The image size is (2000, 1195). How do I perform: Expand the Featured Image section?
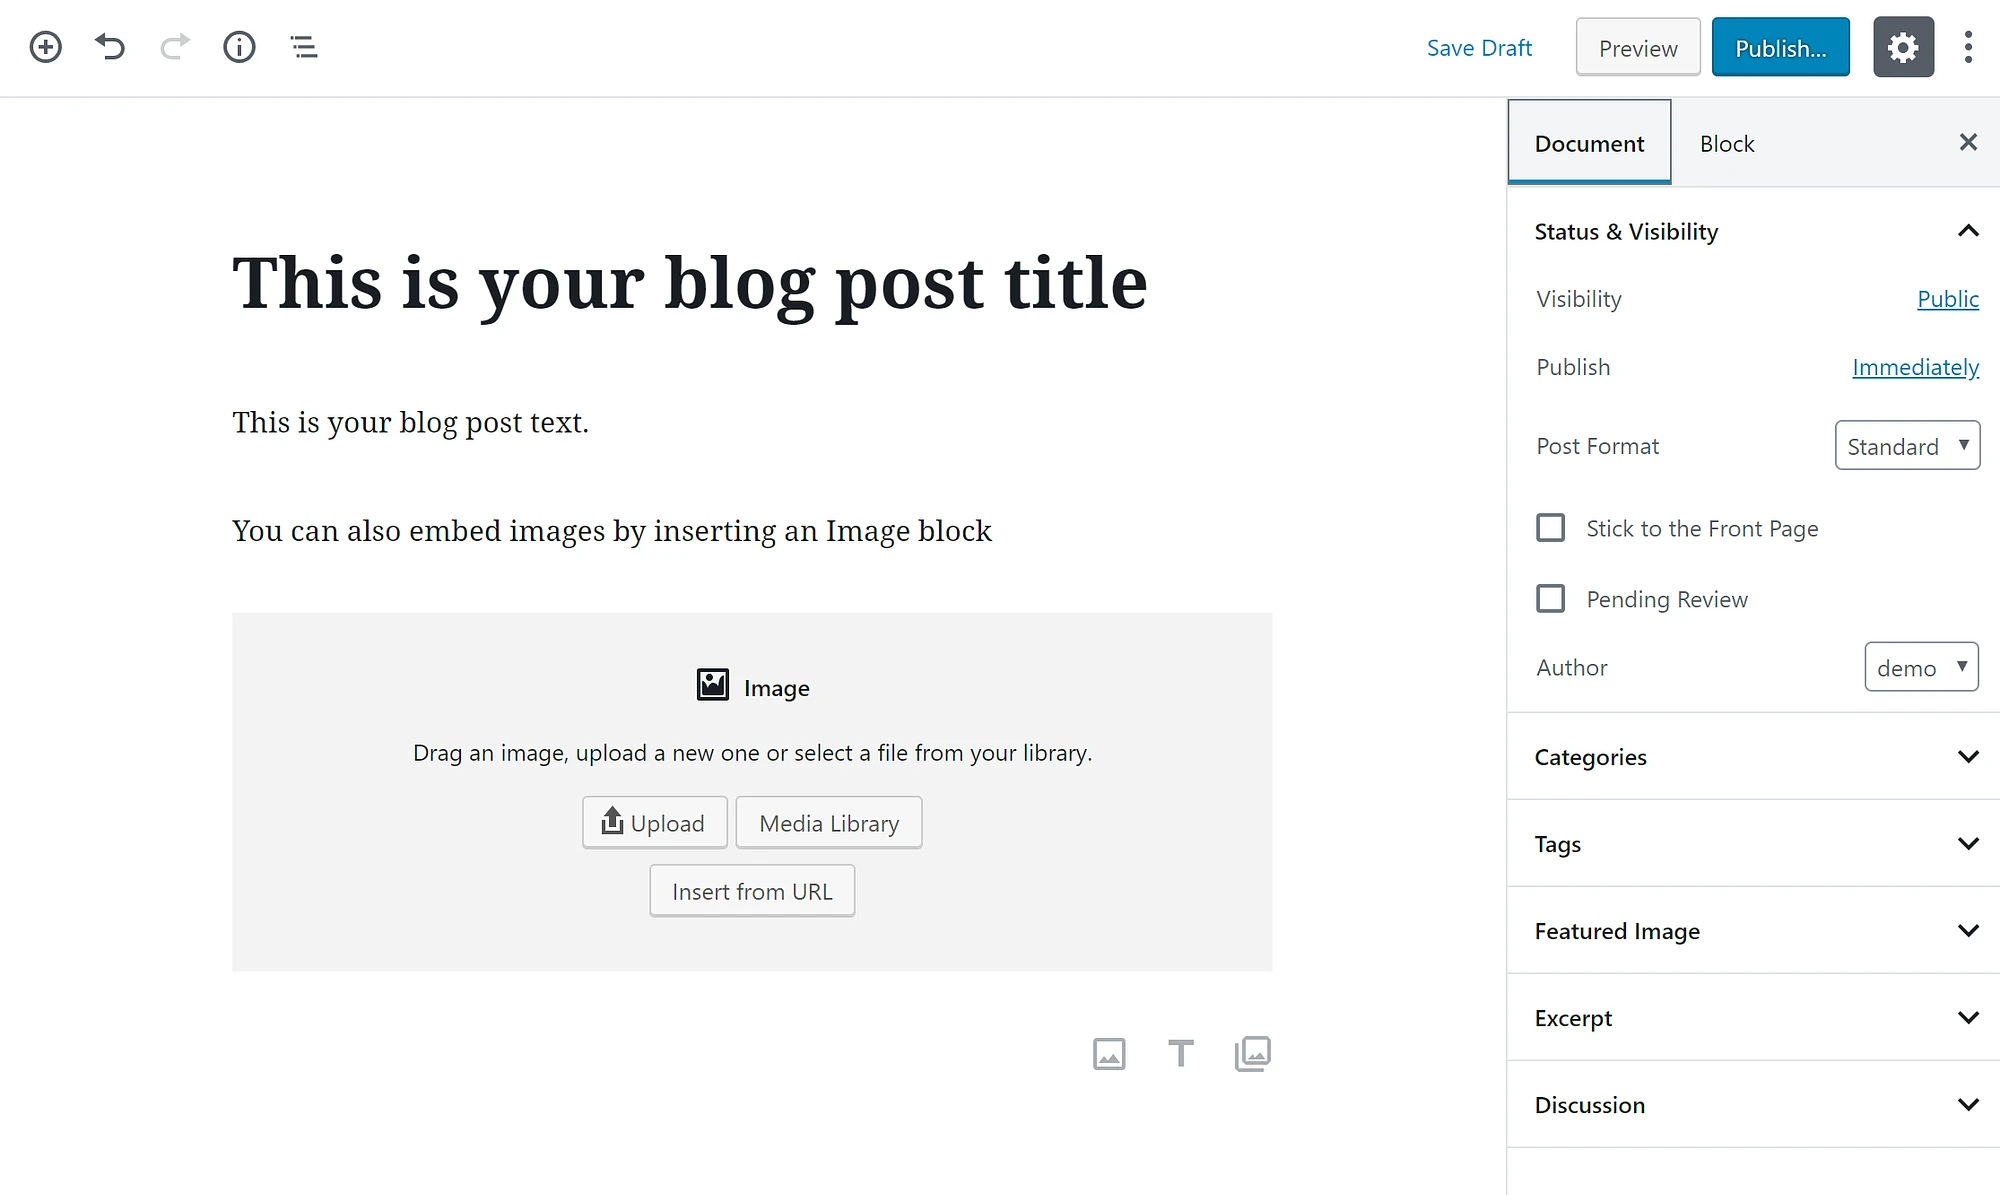click(x=1967, y=930)
